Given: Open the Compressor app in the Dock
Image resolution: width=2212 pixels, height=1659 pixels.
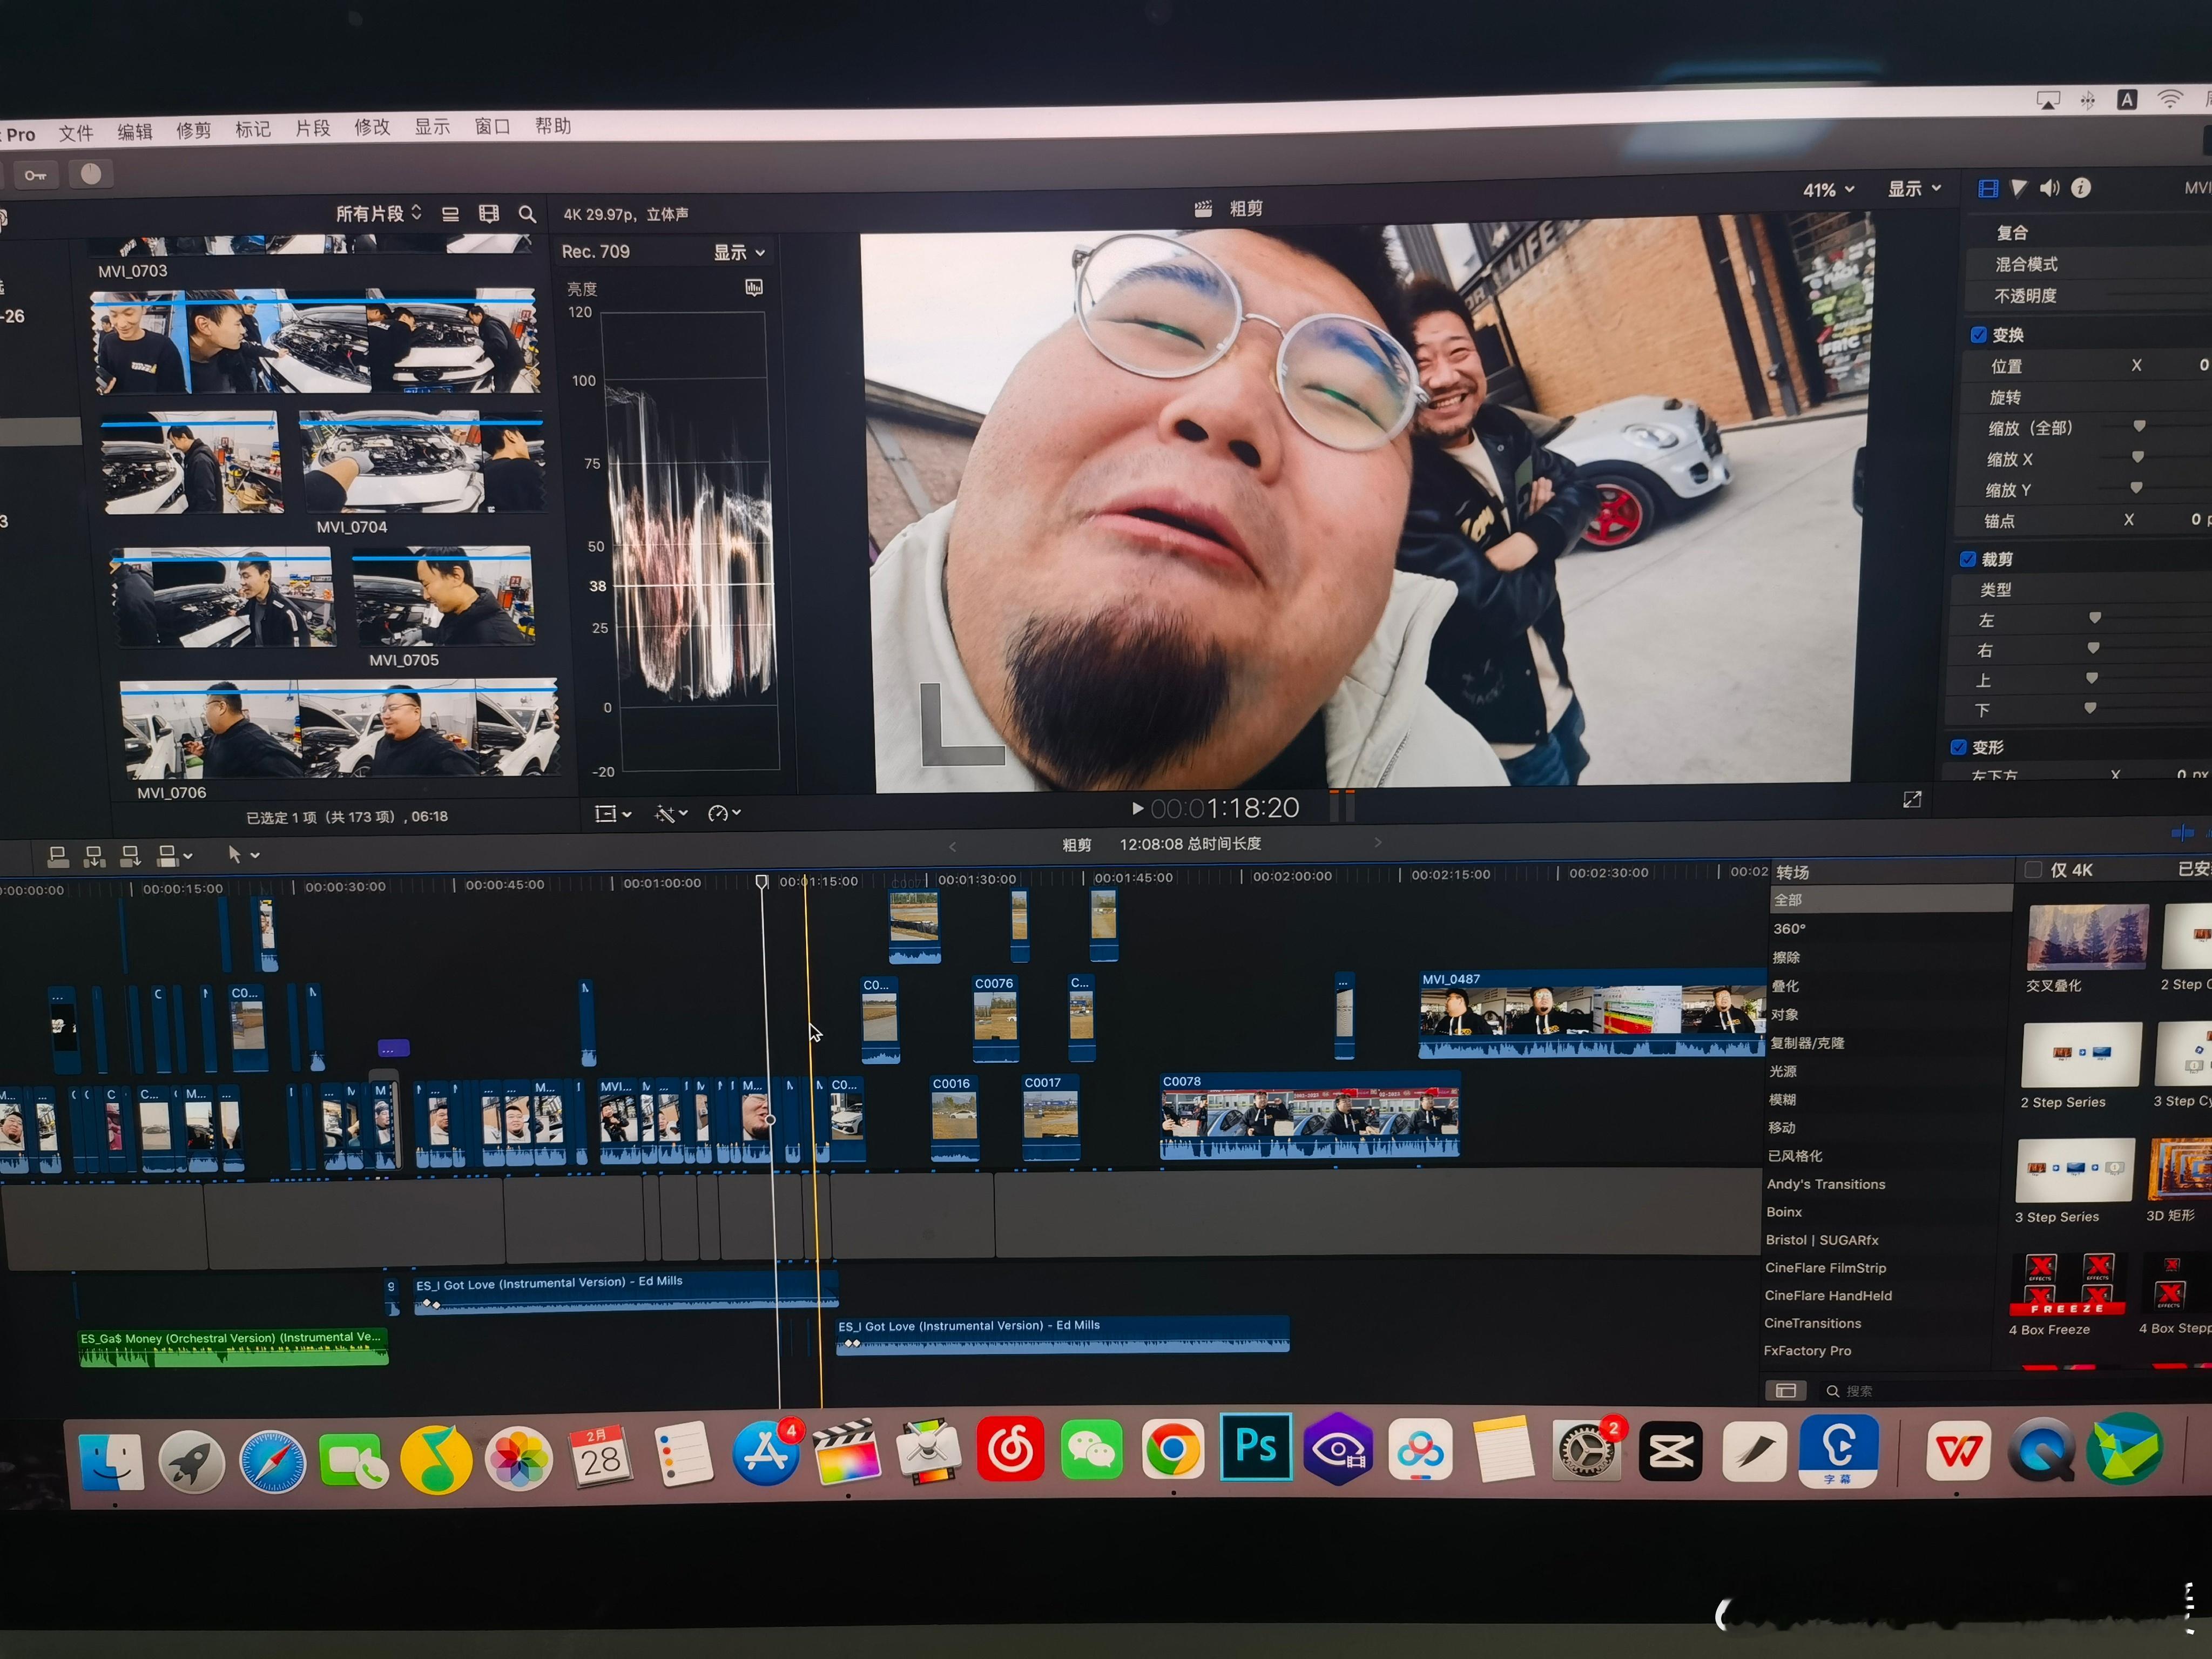Looking at the screenshot, I should pyautogui.click(x=928, y=1451).
